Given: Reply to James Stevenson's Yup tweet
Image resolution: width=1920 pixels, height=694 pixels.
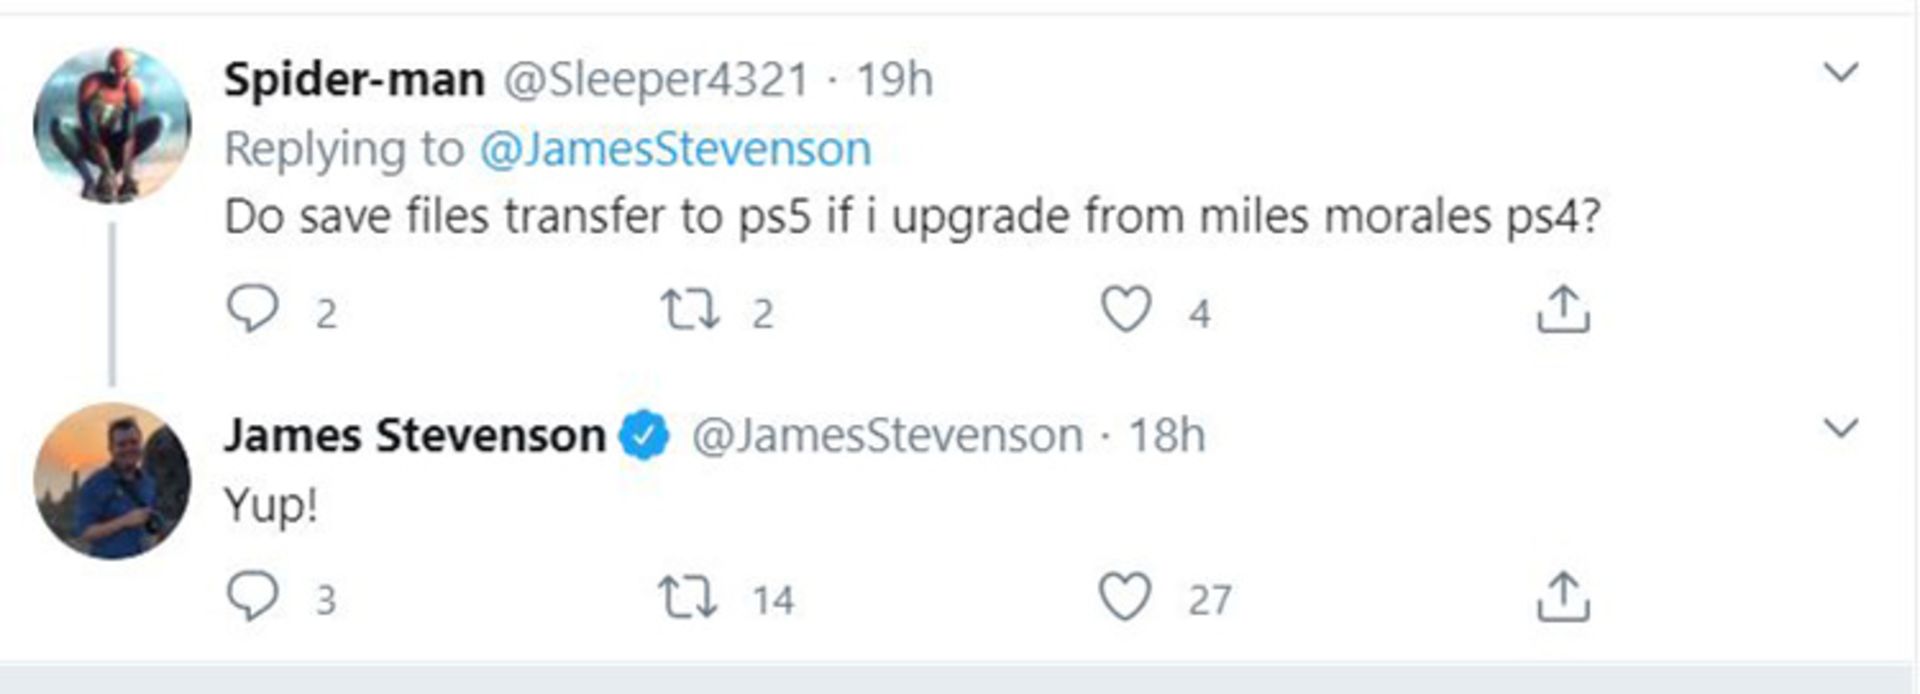Looking at the screenshot, I should [x=252, y=597].
